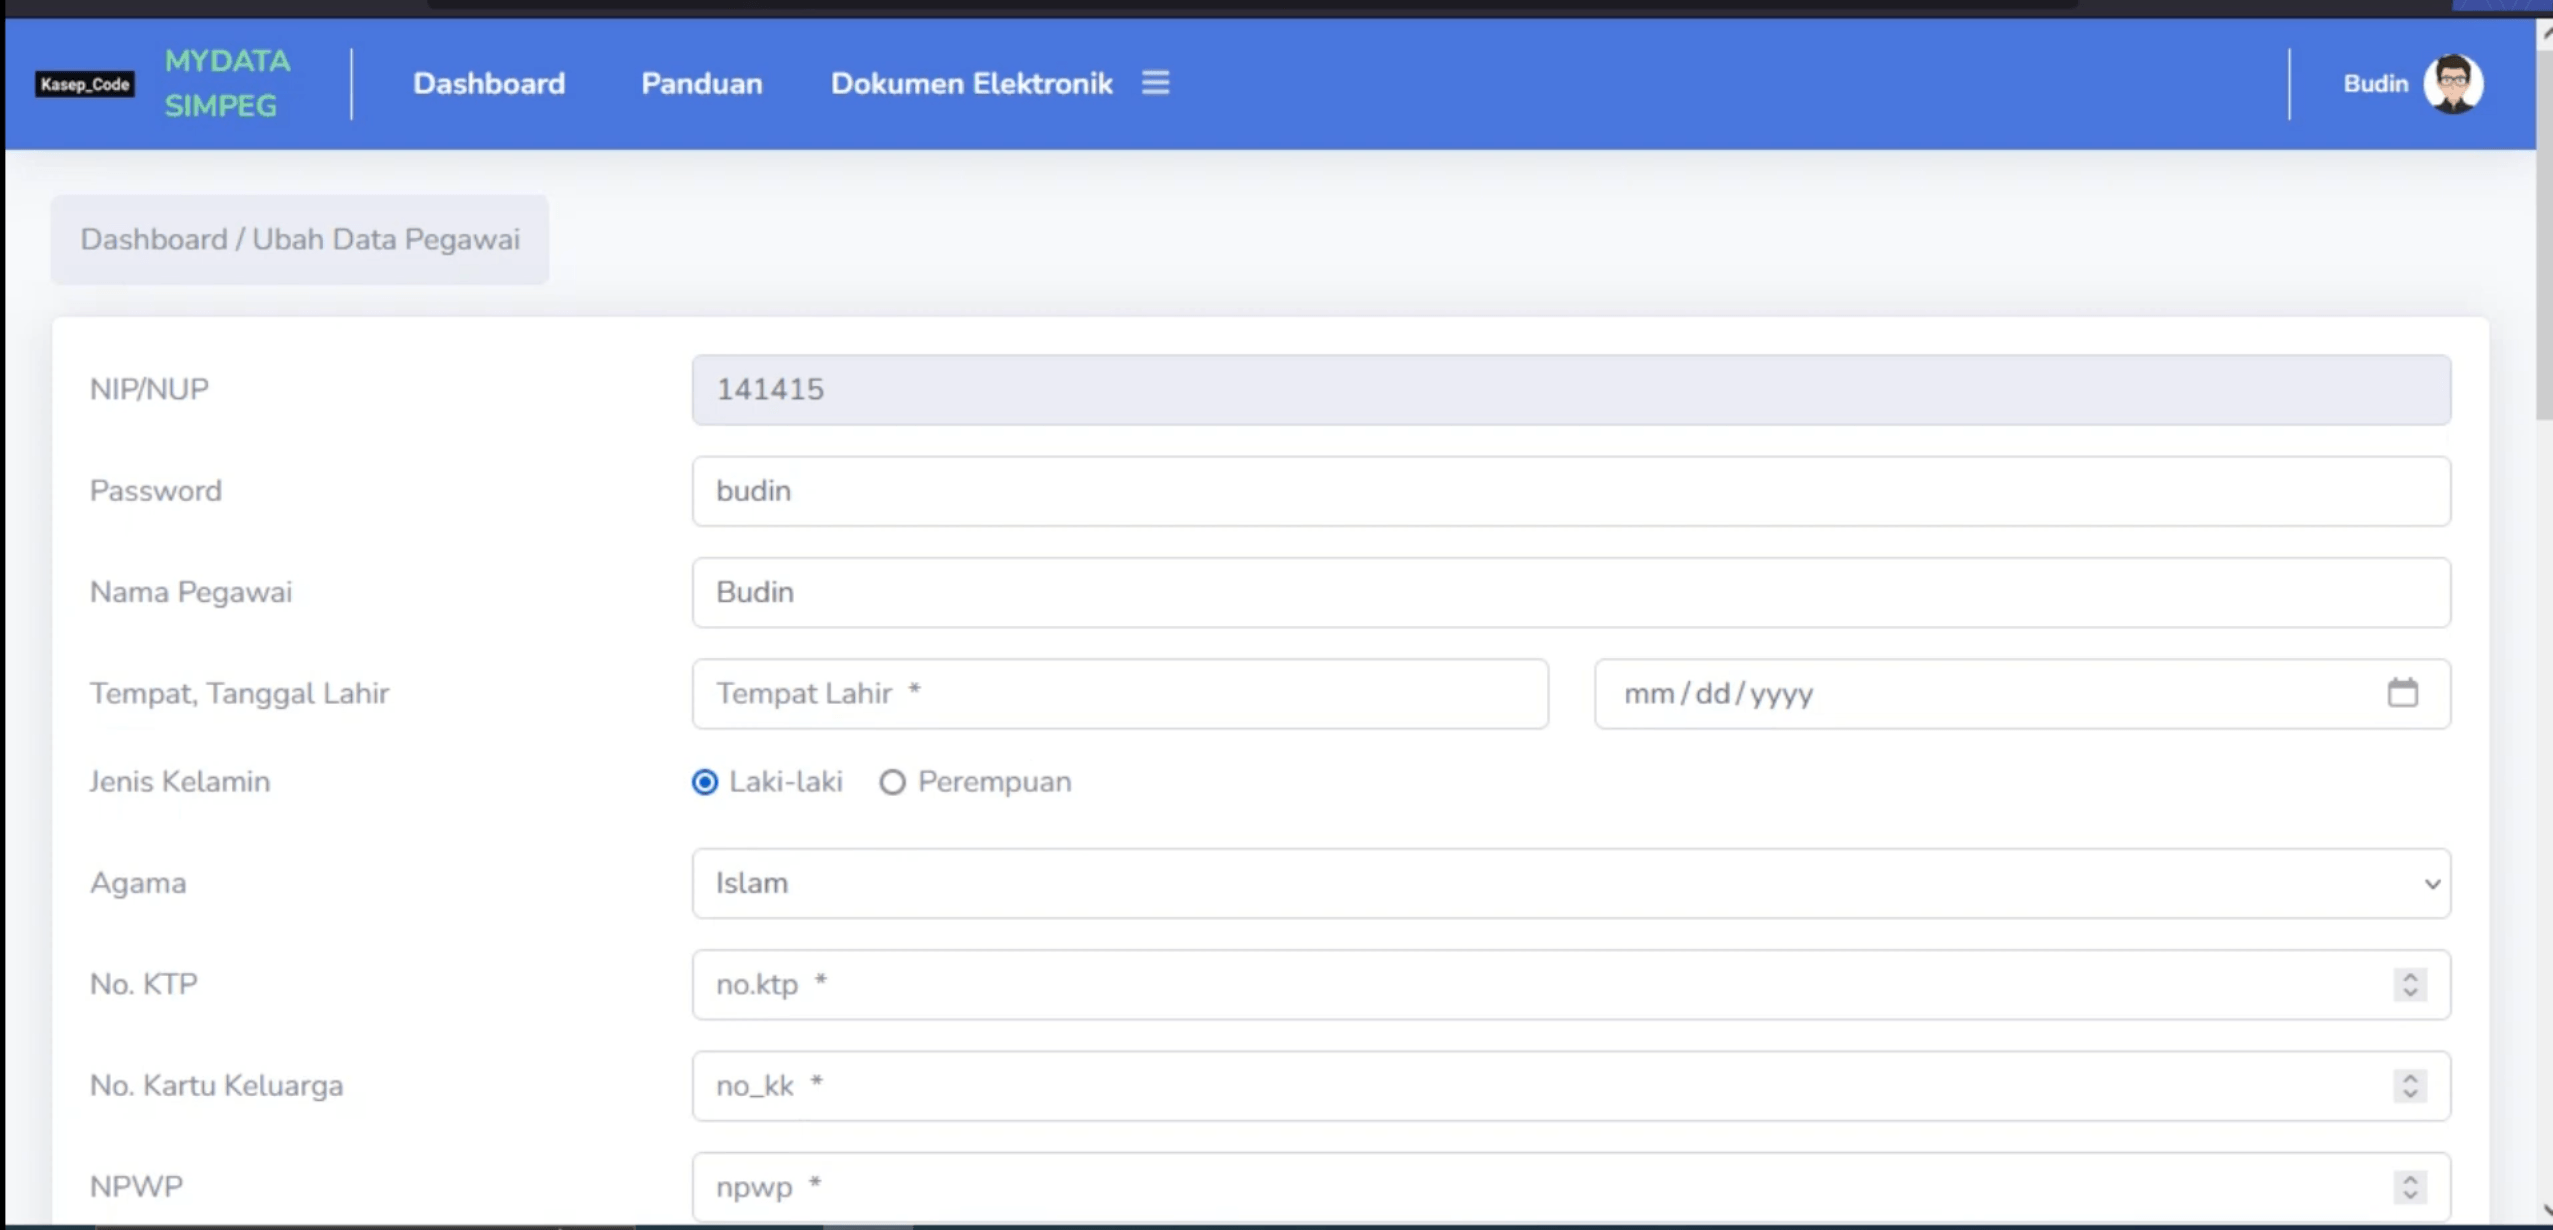Focus the NIP/NUP field showing 141415
The height and width of the screenshot is (1230, 2553).
pyautogui.click(x=1571, y=390)
